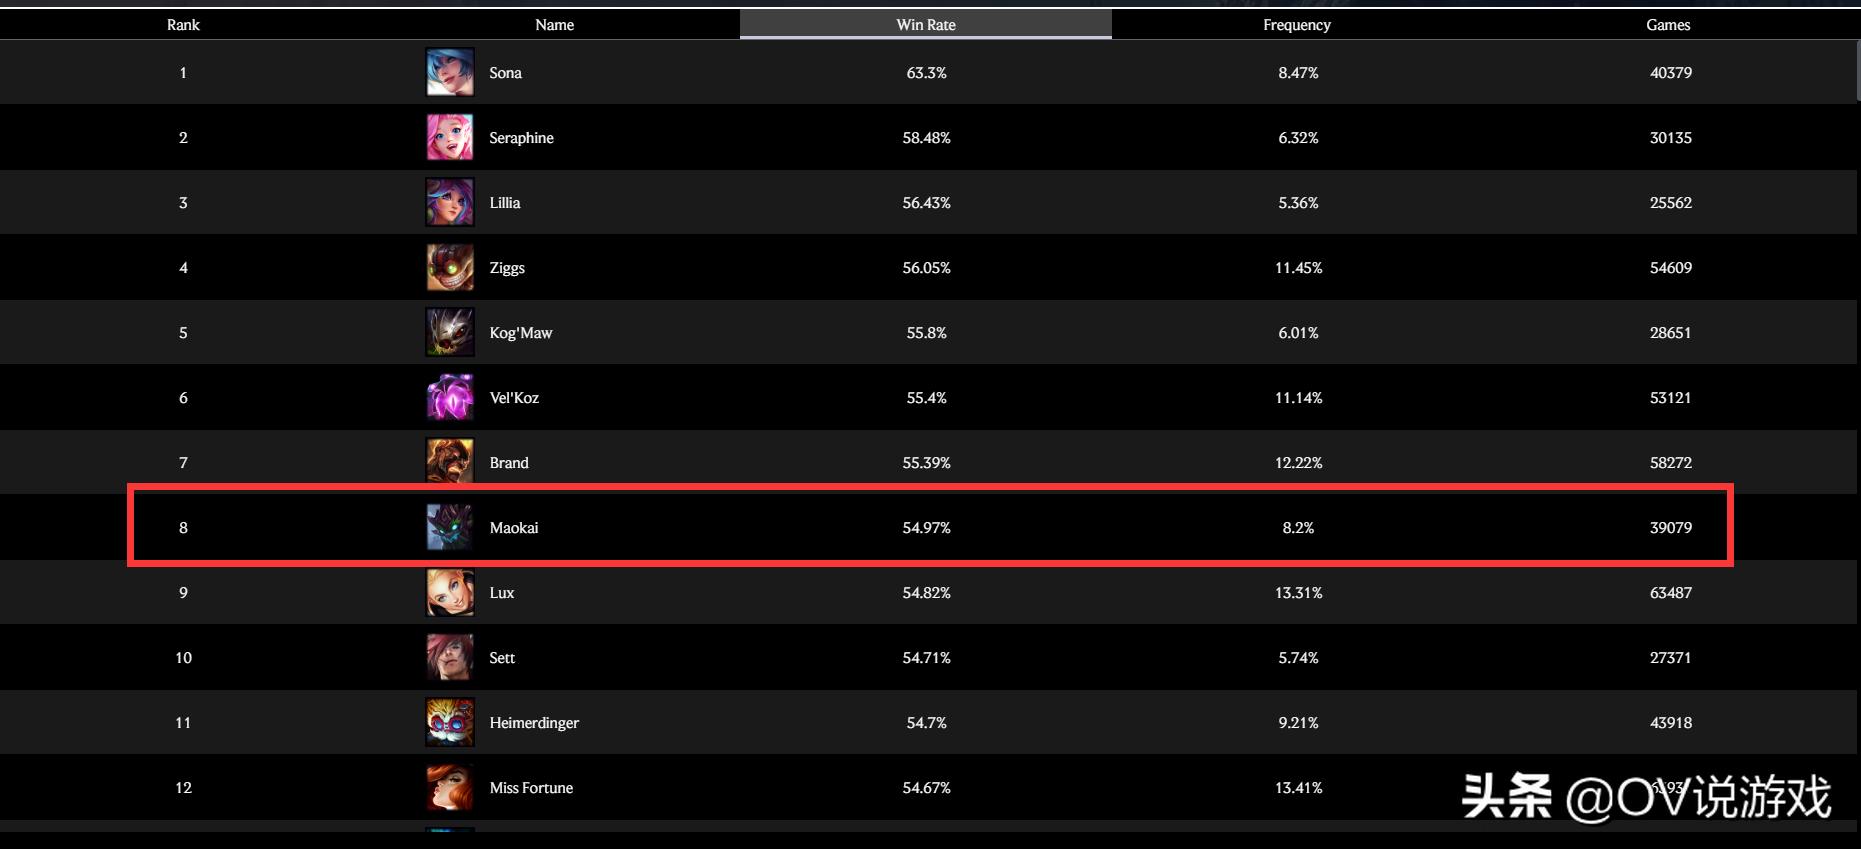1861x849 pixels.
Task: Click Heimerdinger's champion portrait icon
Action: click(x=450, y=723)
